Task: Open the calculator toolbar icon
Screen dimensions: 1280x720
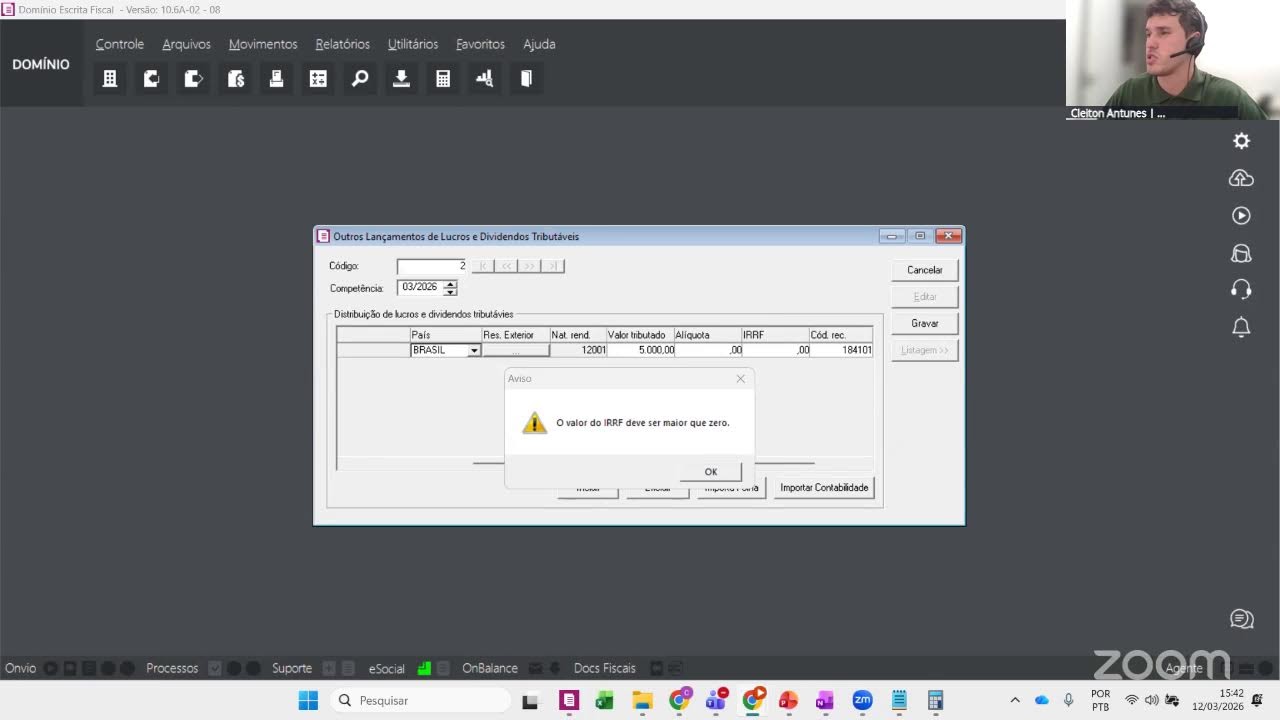Action: tap(443, 78)
